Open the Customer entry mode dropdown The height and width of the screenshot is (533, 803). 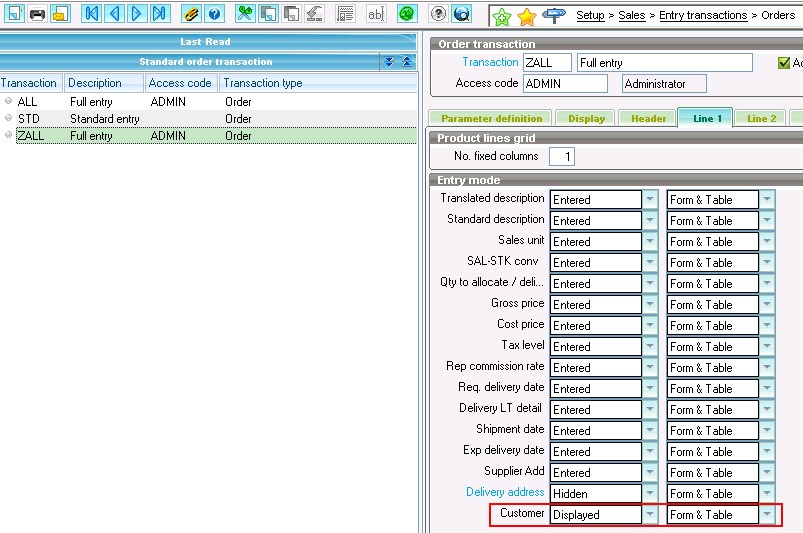coord(650,515)
